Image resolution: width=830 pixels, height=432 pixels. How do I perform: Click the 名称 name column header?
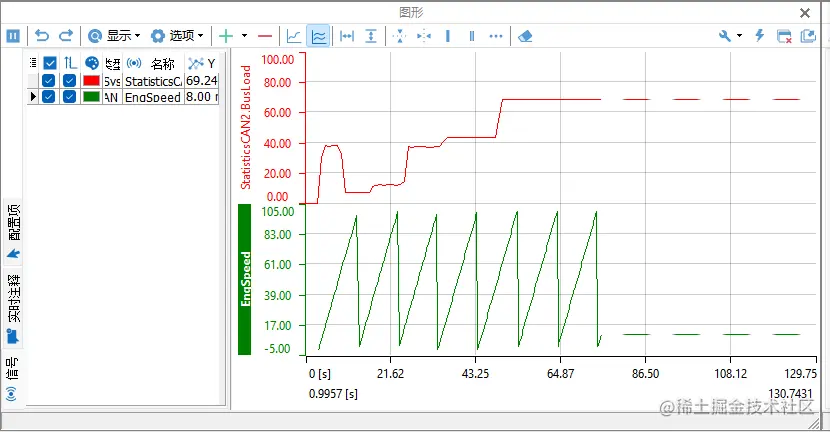tap(163, 64)
